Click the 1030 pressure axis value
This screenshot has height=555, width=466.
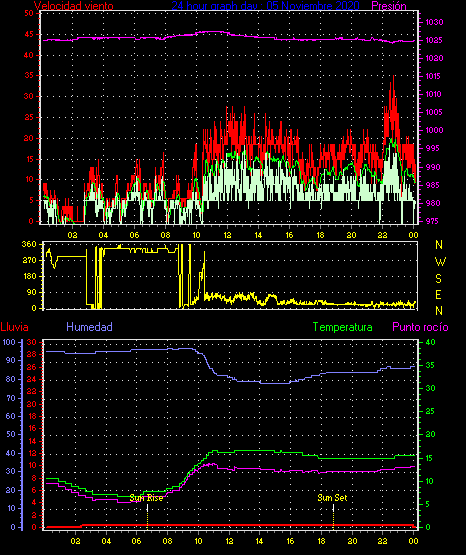pyautogui.click(x=434, y=22)
